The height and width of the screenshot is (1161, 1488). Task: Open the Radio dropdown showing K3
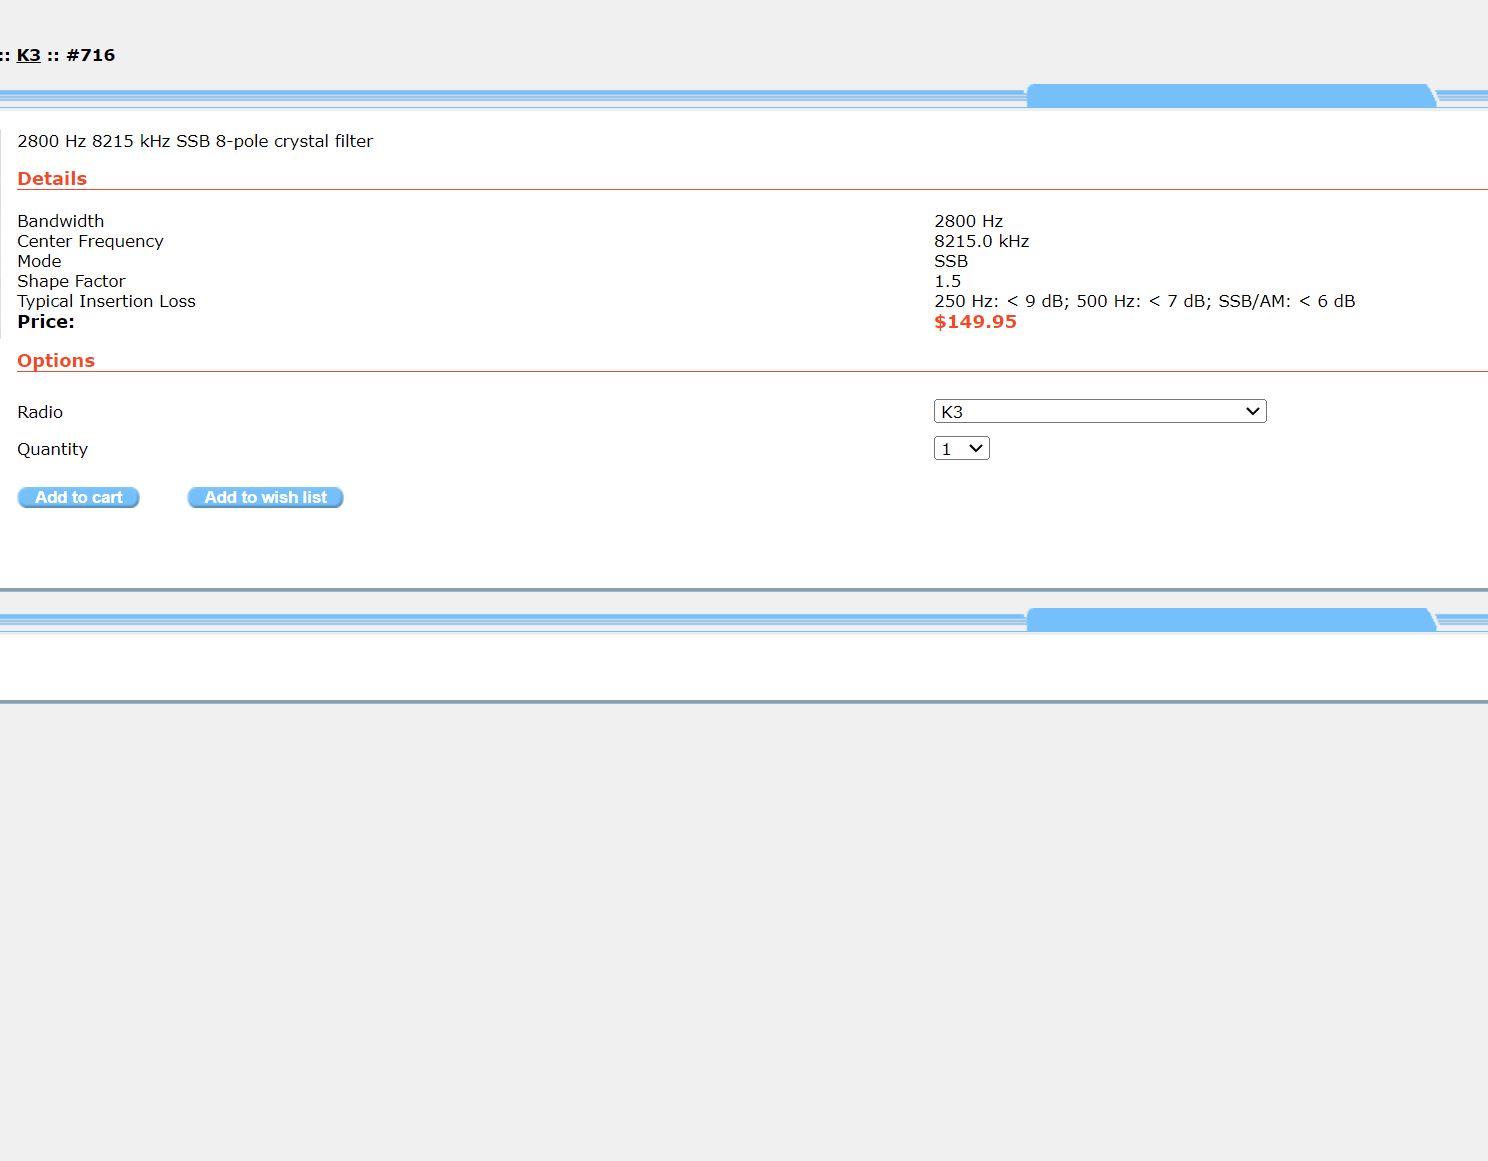[1100, 411]
